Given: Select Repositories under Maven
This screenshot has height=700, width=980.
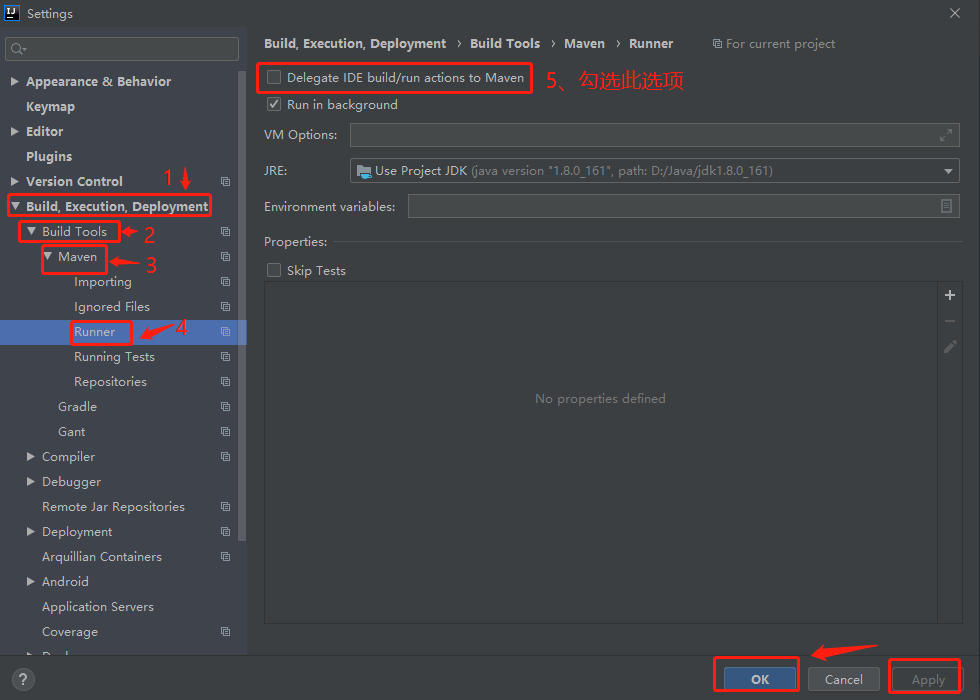Looking at the screenshot, I should [x=110, y=381].
